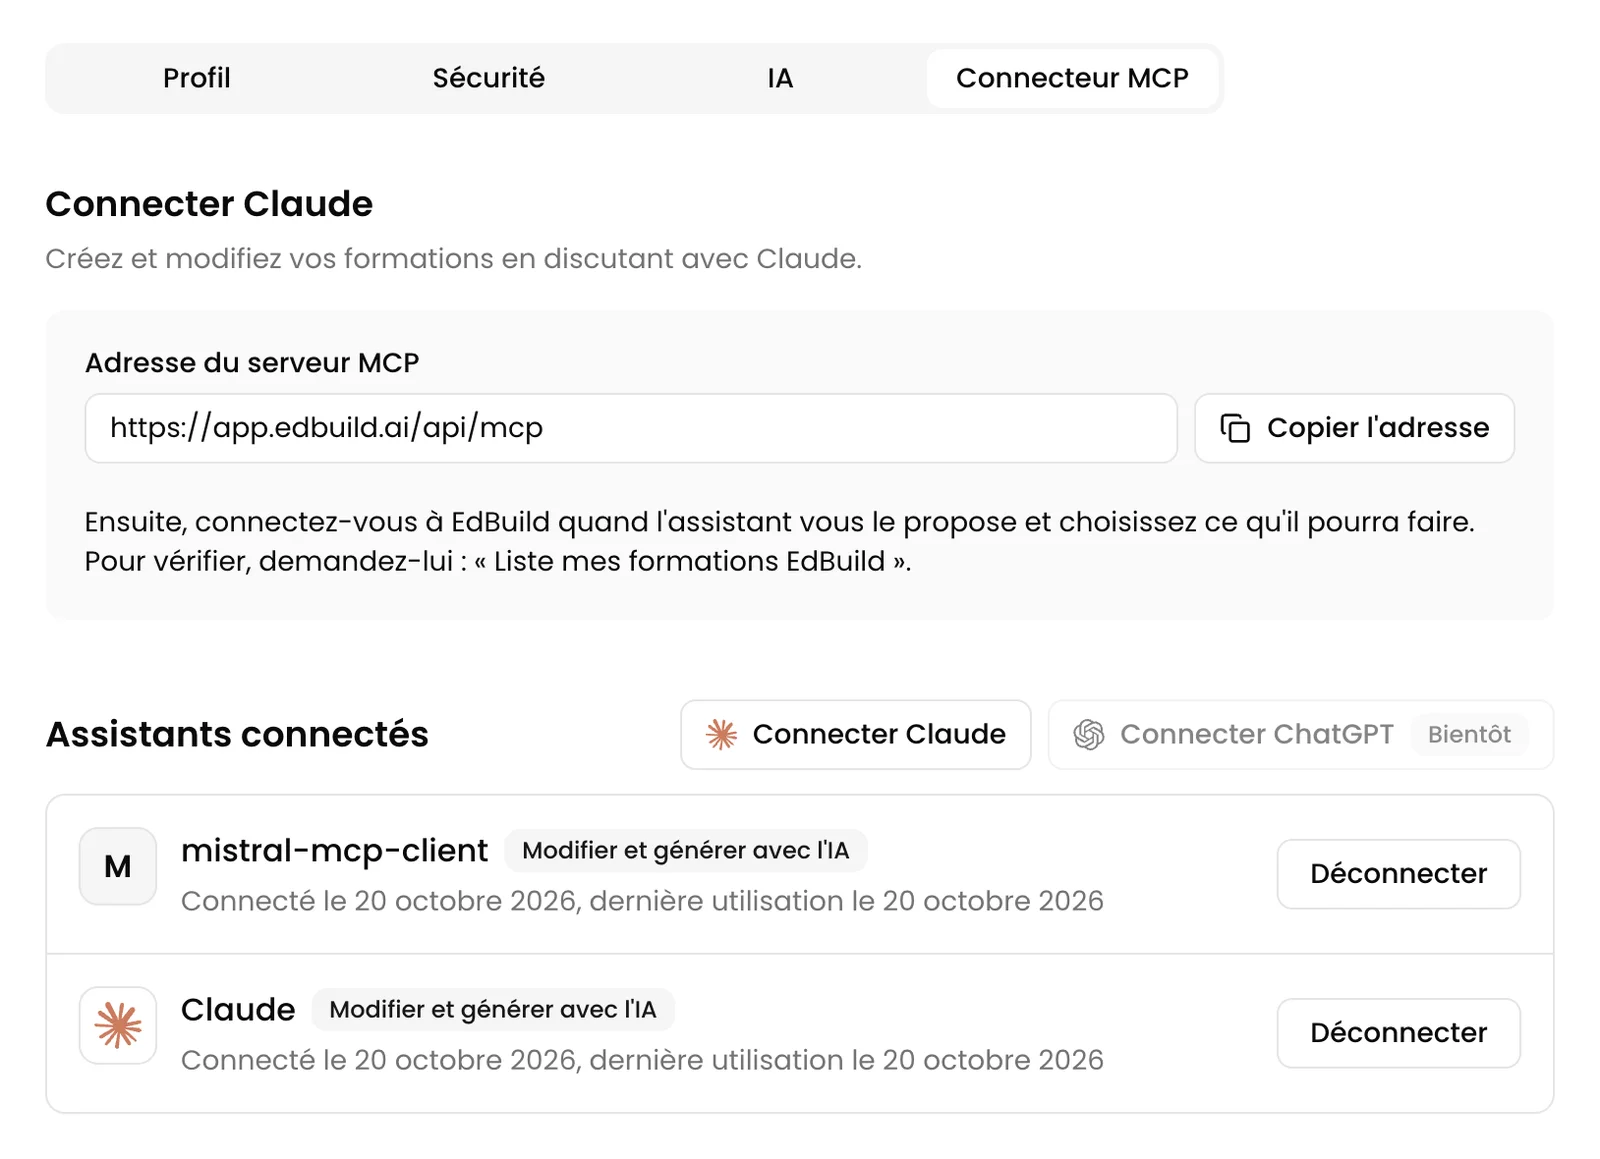Click the Claude avatar icon in the assistants list
This screenshot has width=1600, height=1159.
click(x=118, y=1025)
